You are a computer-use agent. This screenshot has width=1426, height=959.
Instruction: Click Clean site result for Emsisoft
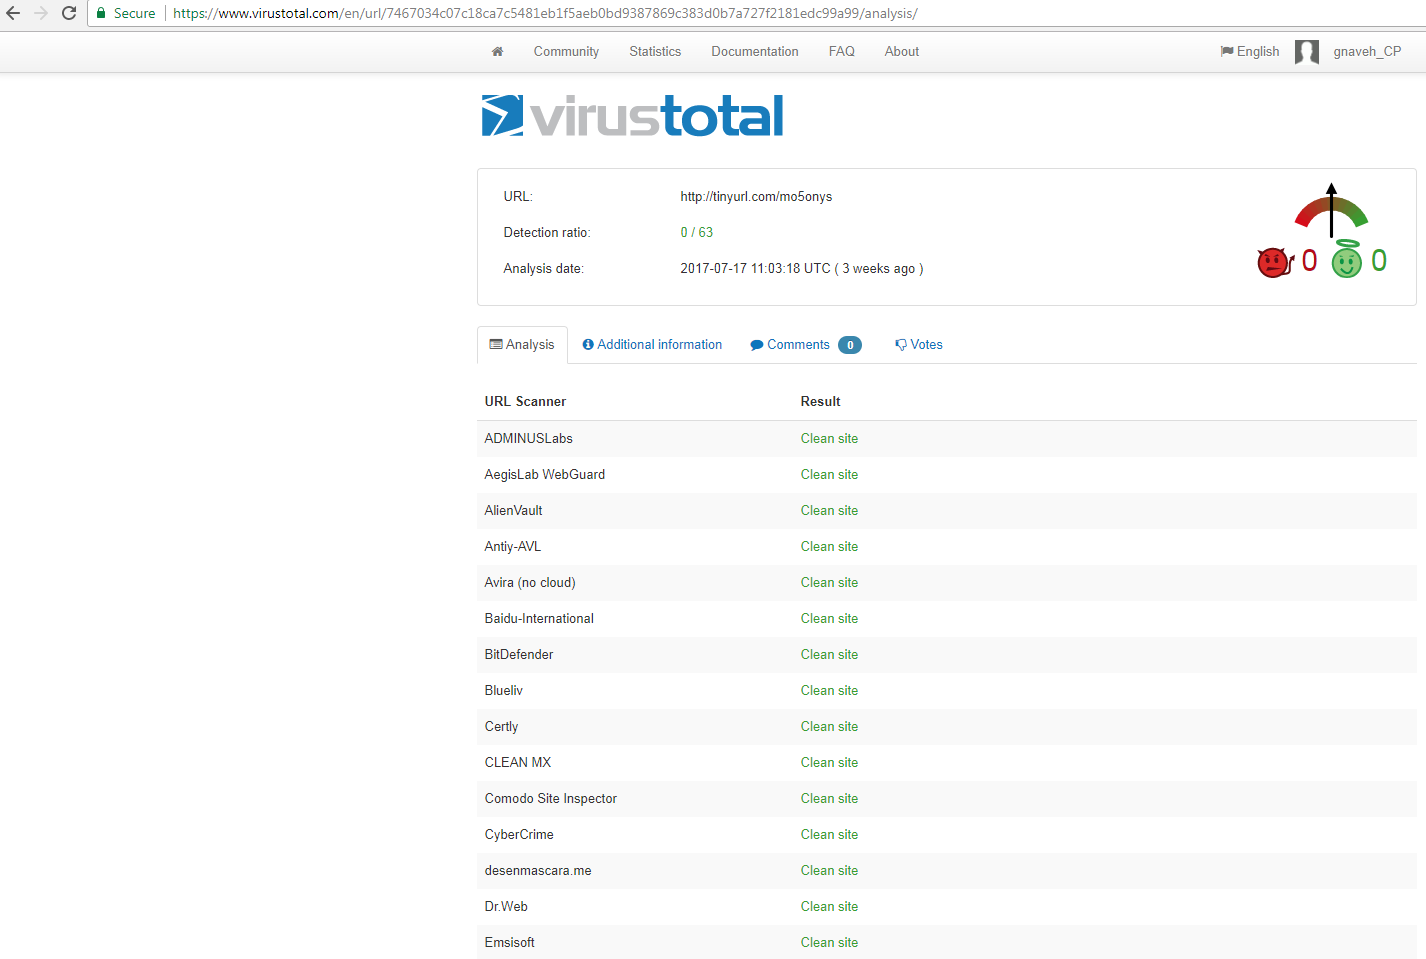click(x=829, y=942)
